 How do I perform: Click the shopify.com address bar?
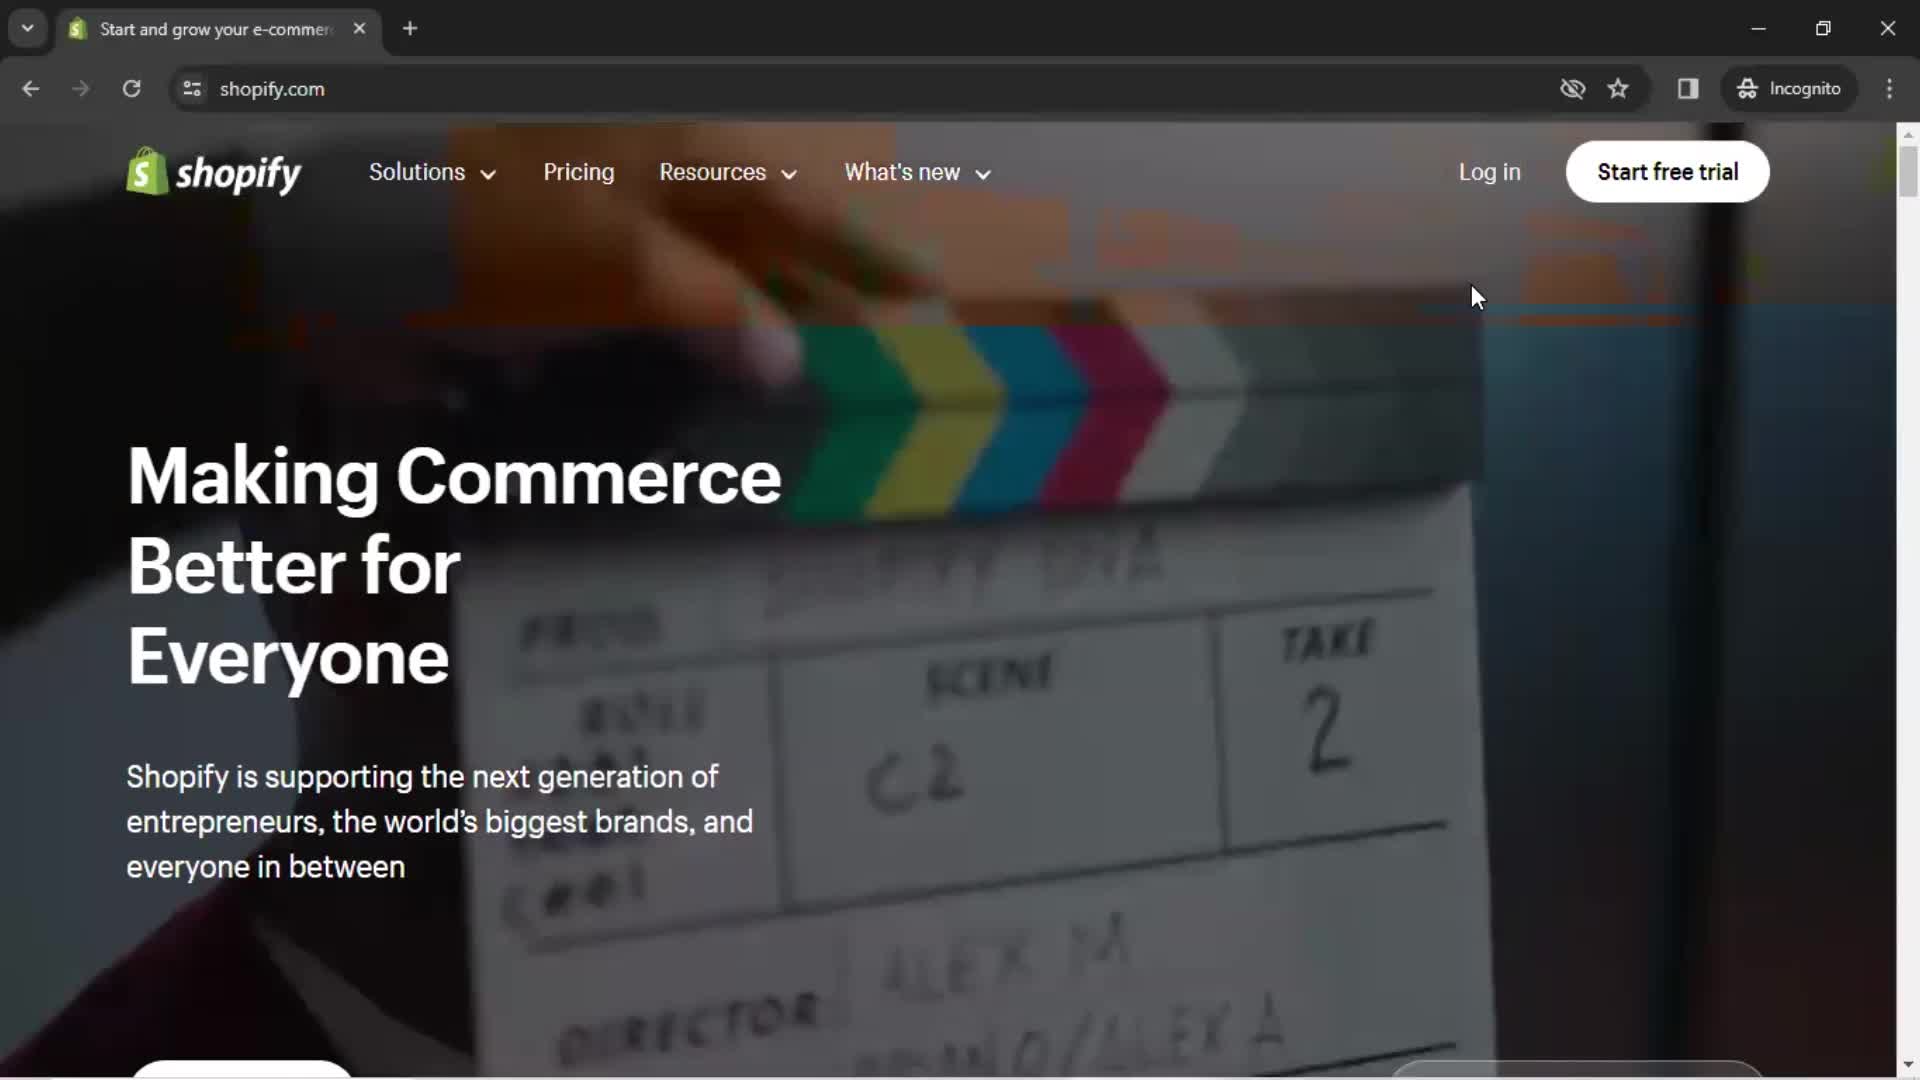(273, 88)
